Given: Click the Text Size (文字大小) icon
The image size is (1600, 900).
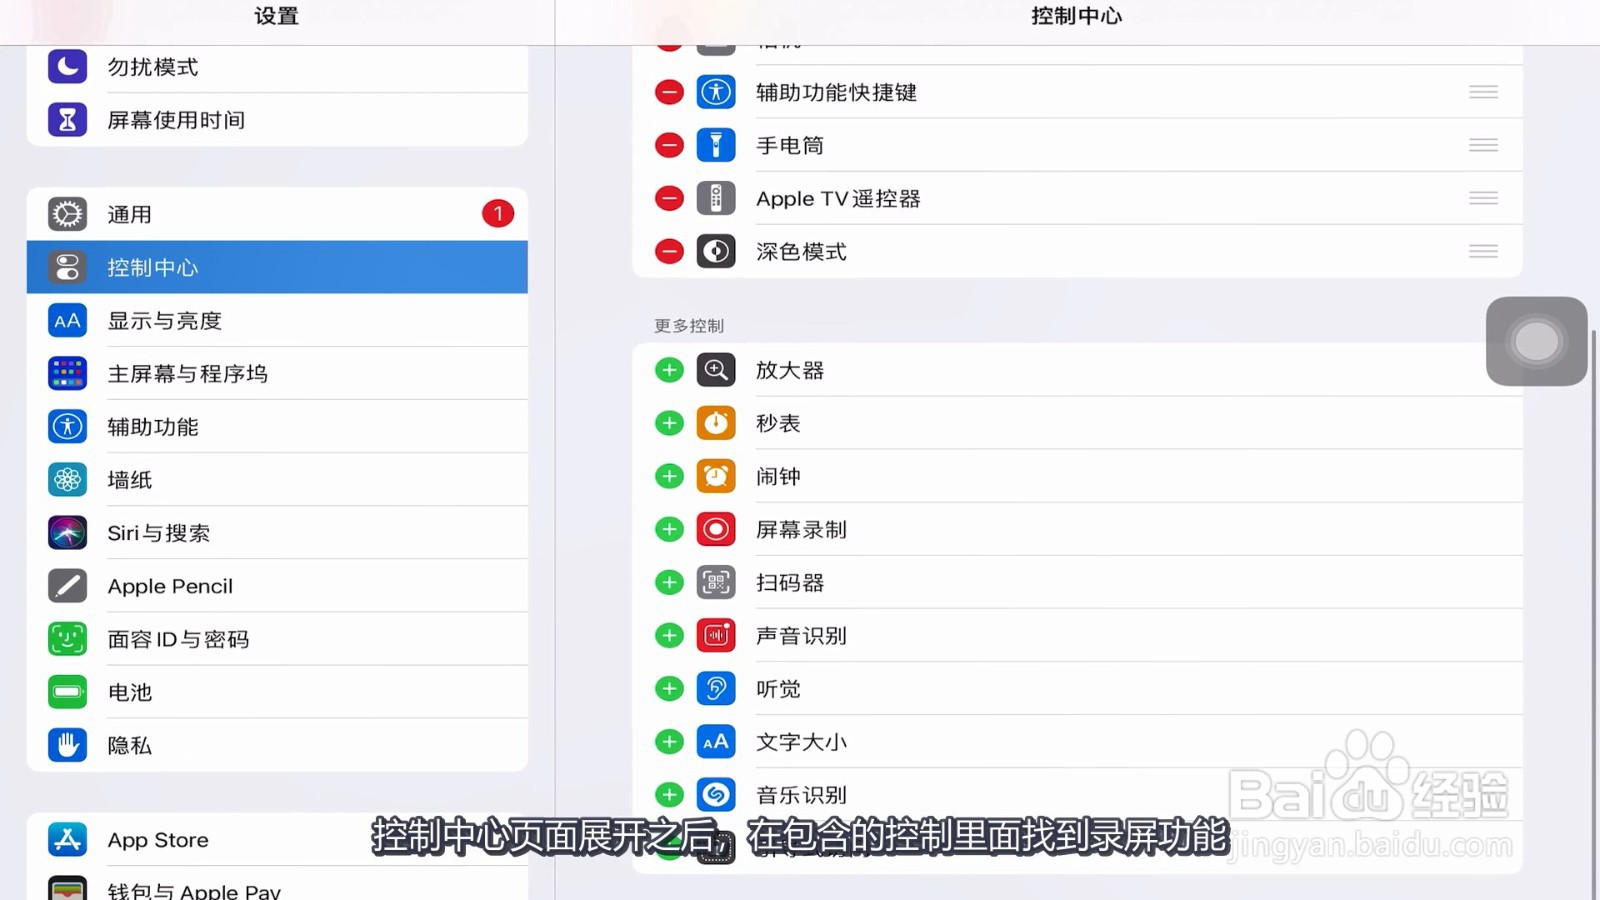Looking at the screenshot, I should point(716,741).
